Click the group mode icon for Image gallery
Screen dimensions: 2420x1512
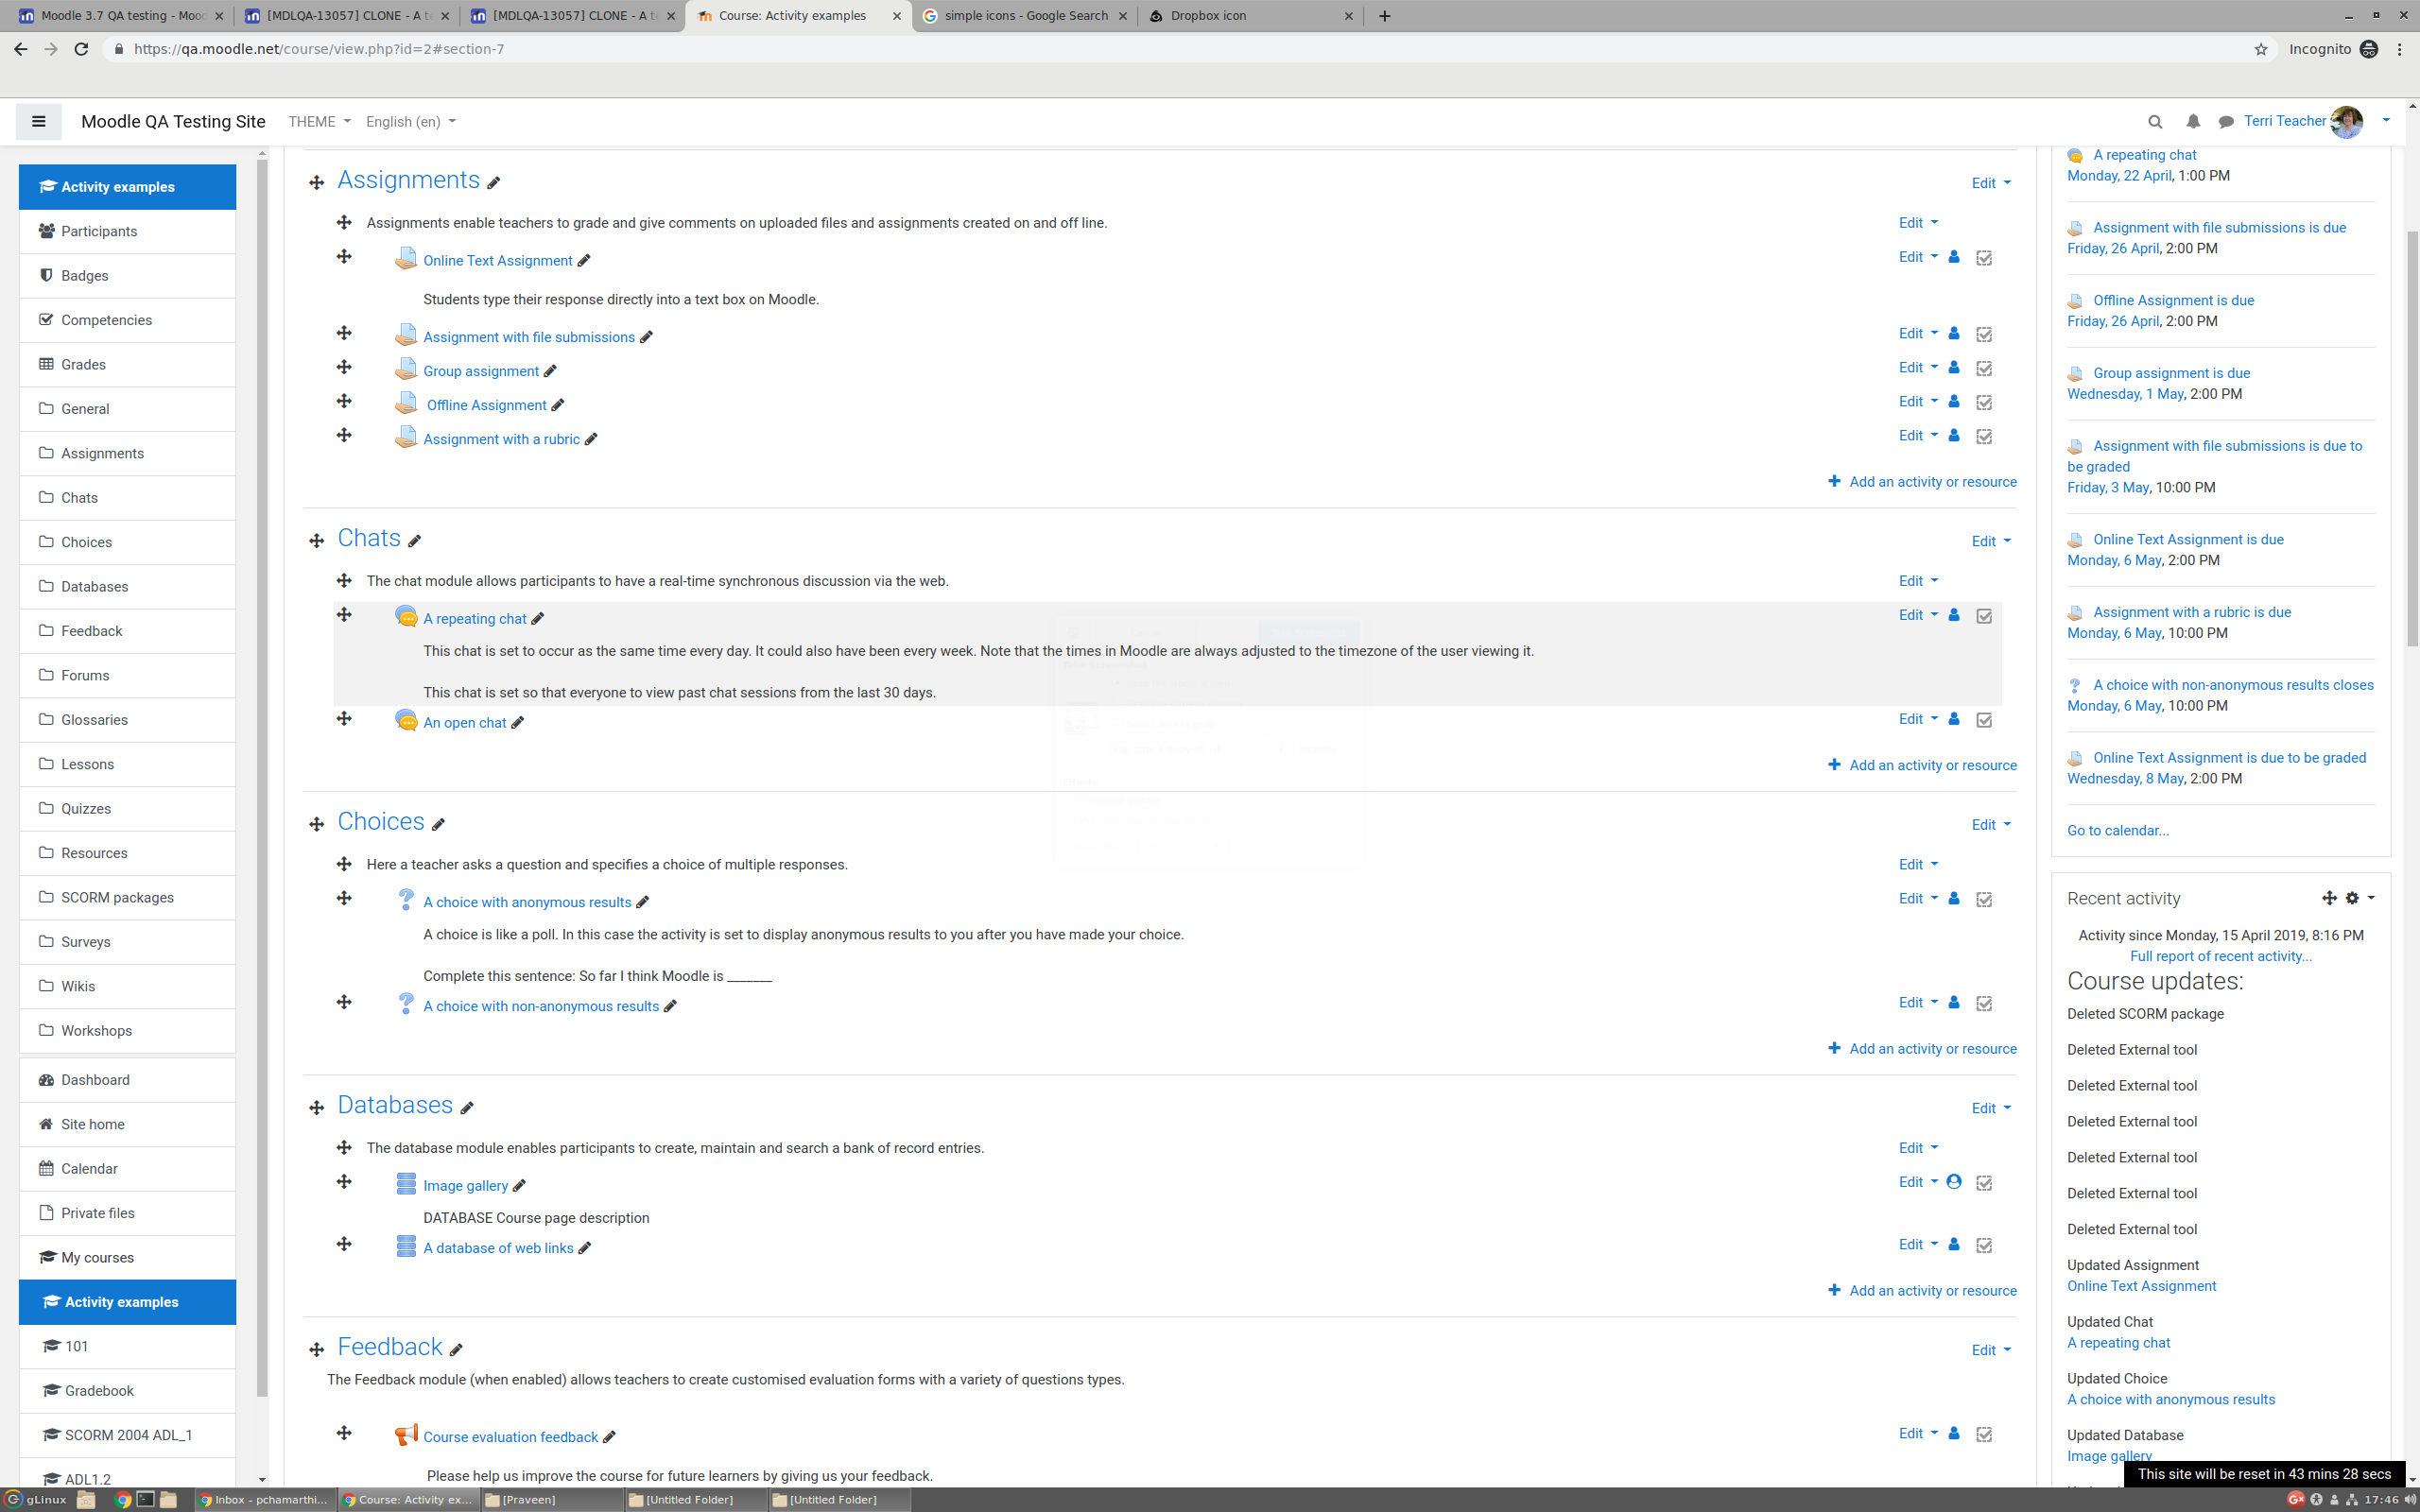point(1954,1181)
